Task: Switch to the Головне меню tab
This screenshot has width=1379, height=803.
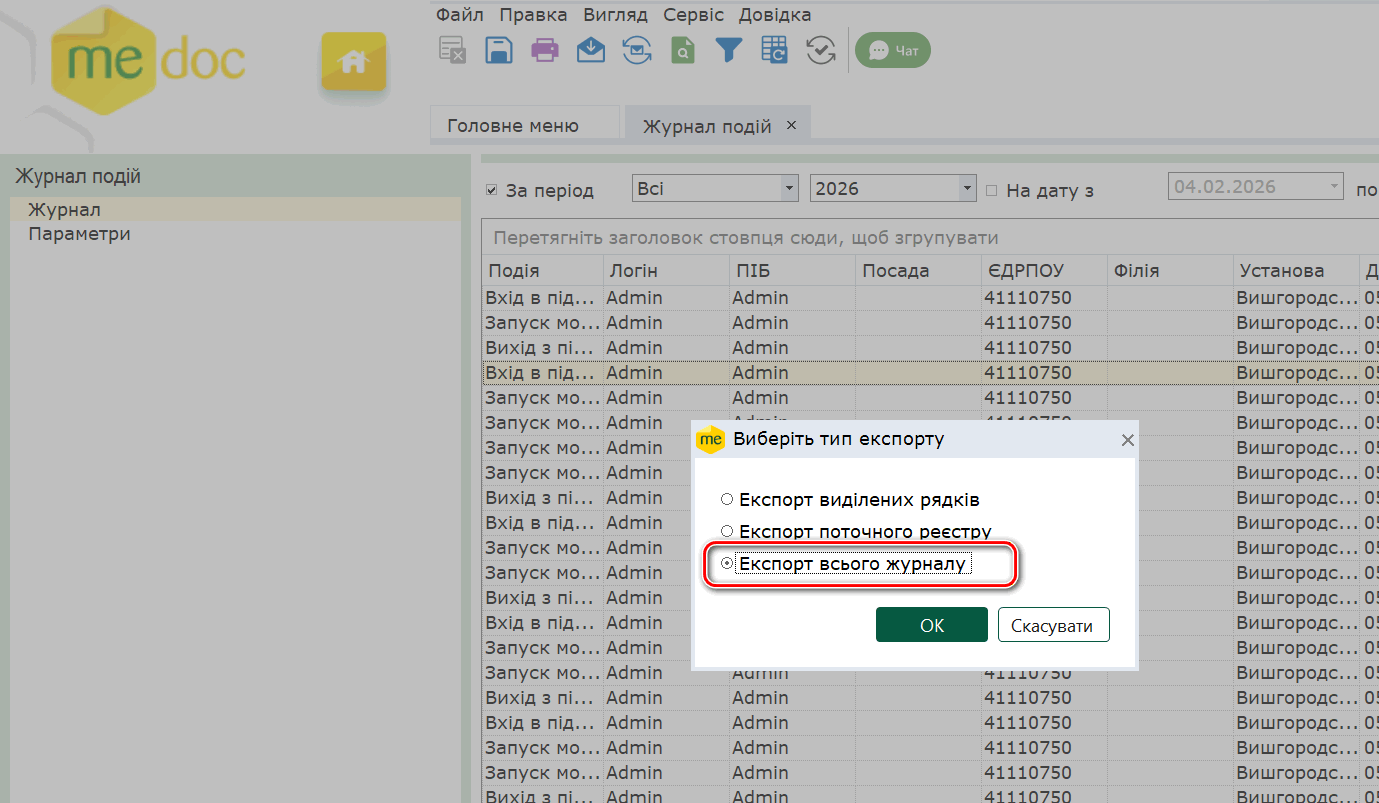Action: coord(513,126)
